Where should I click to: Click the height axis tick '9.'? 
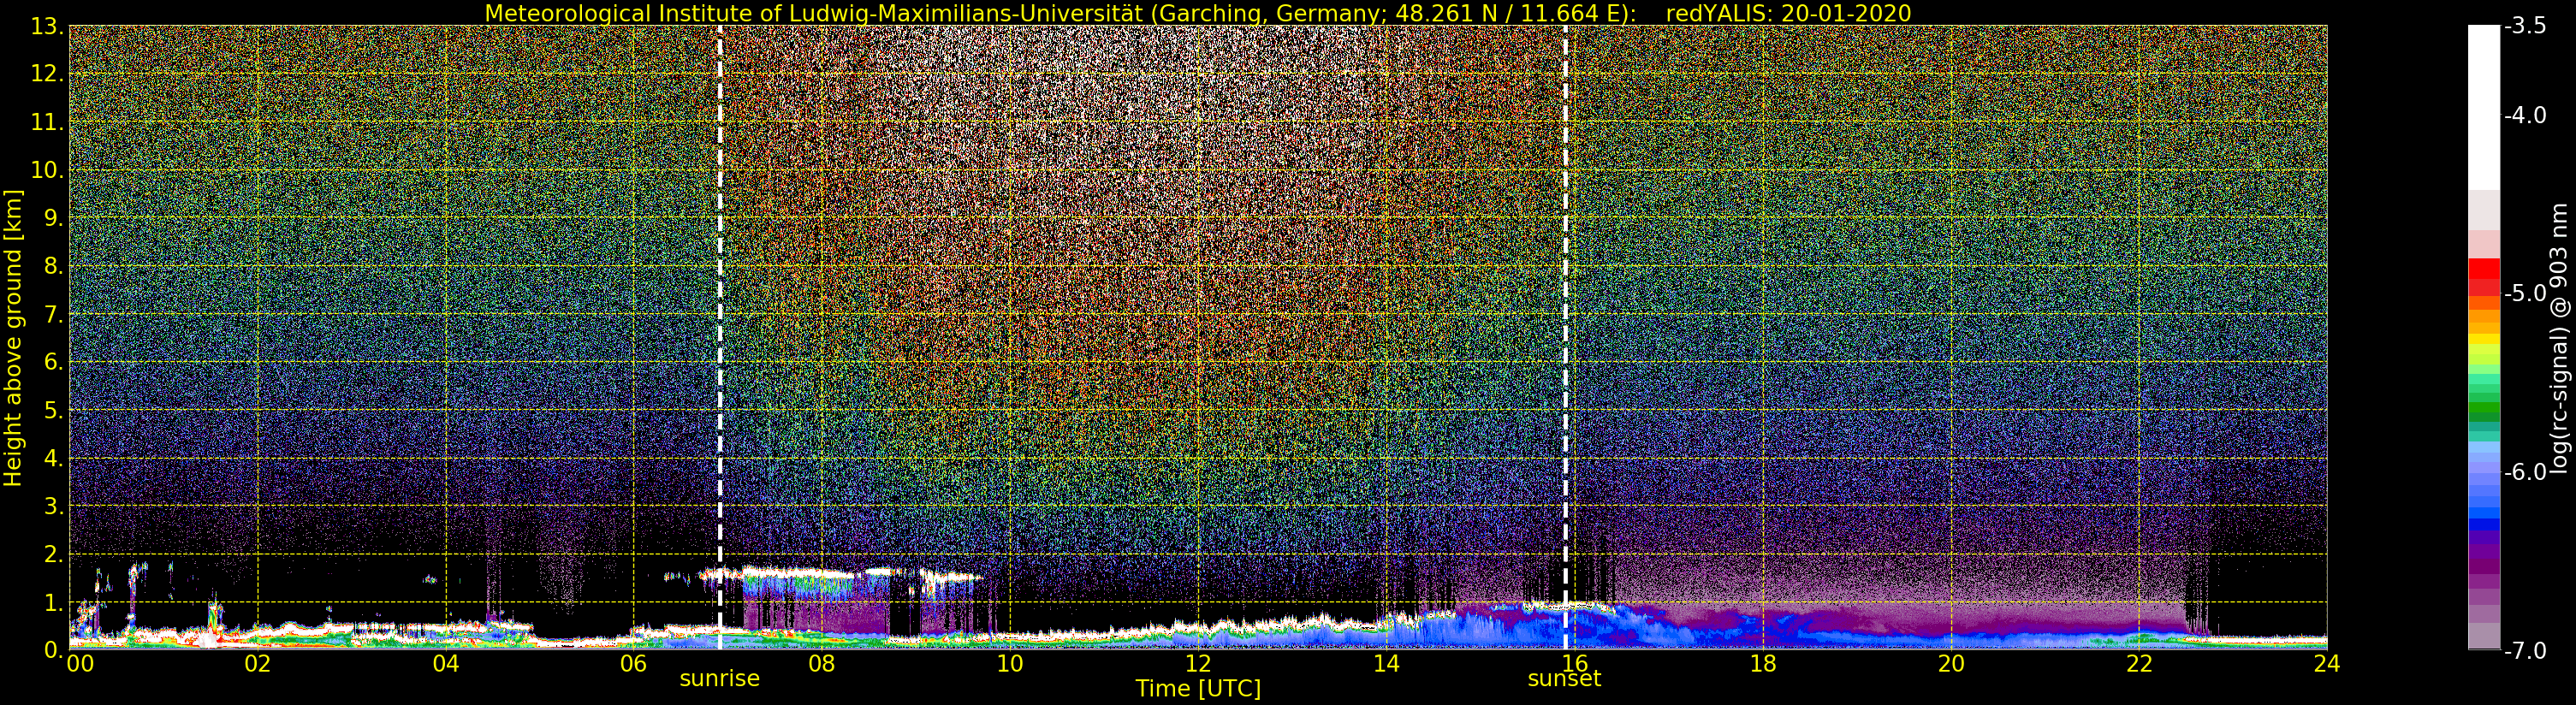[53, 218]
